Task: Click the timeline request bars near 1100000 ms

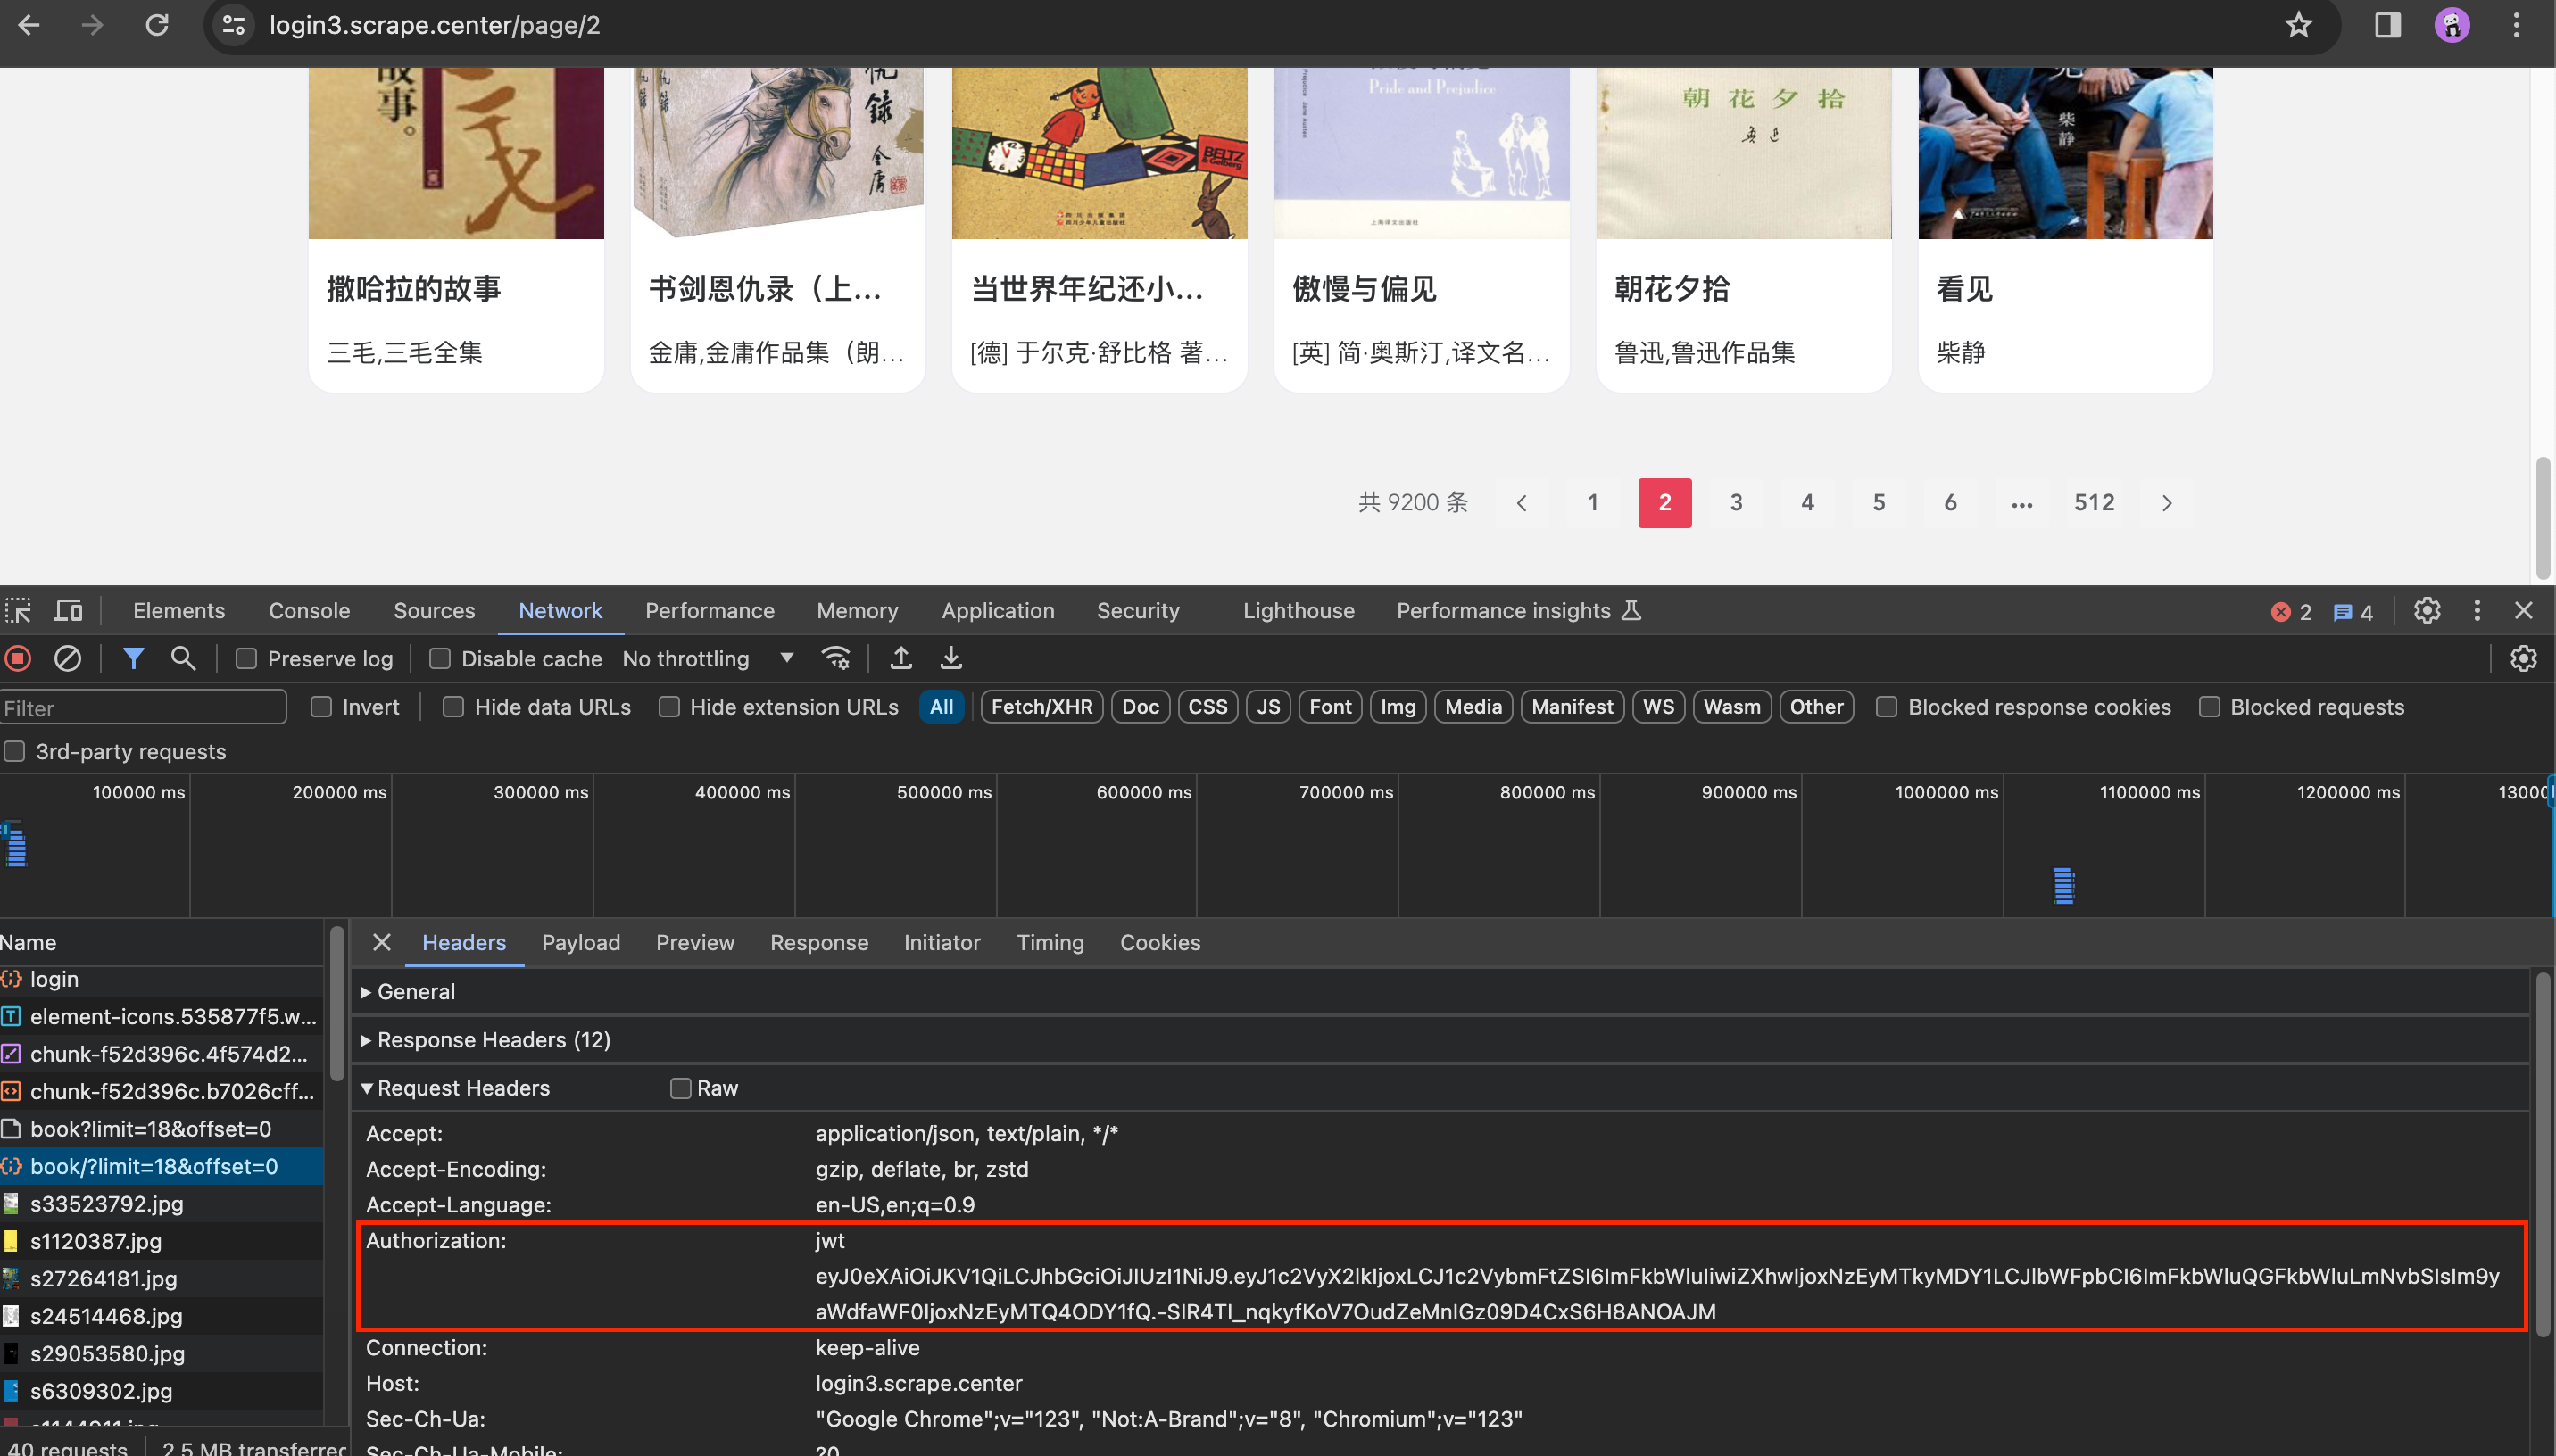Action: tap(2064, 885)
